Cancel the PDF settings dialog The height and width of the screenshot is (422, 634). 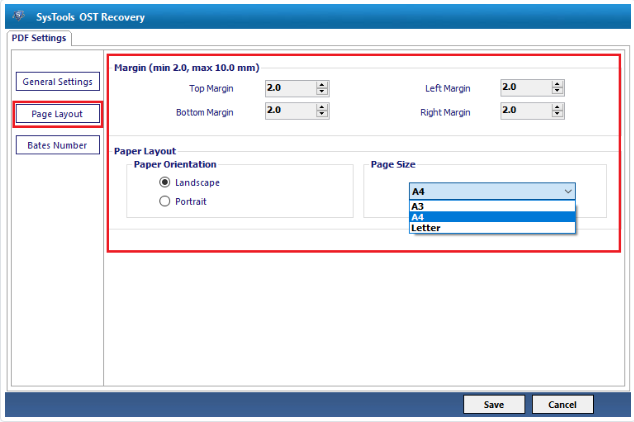click(x=562, y=405)
